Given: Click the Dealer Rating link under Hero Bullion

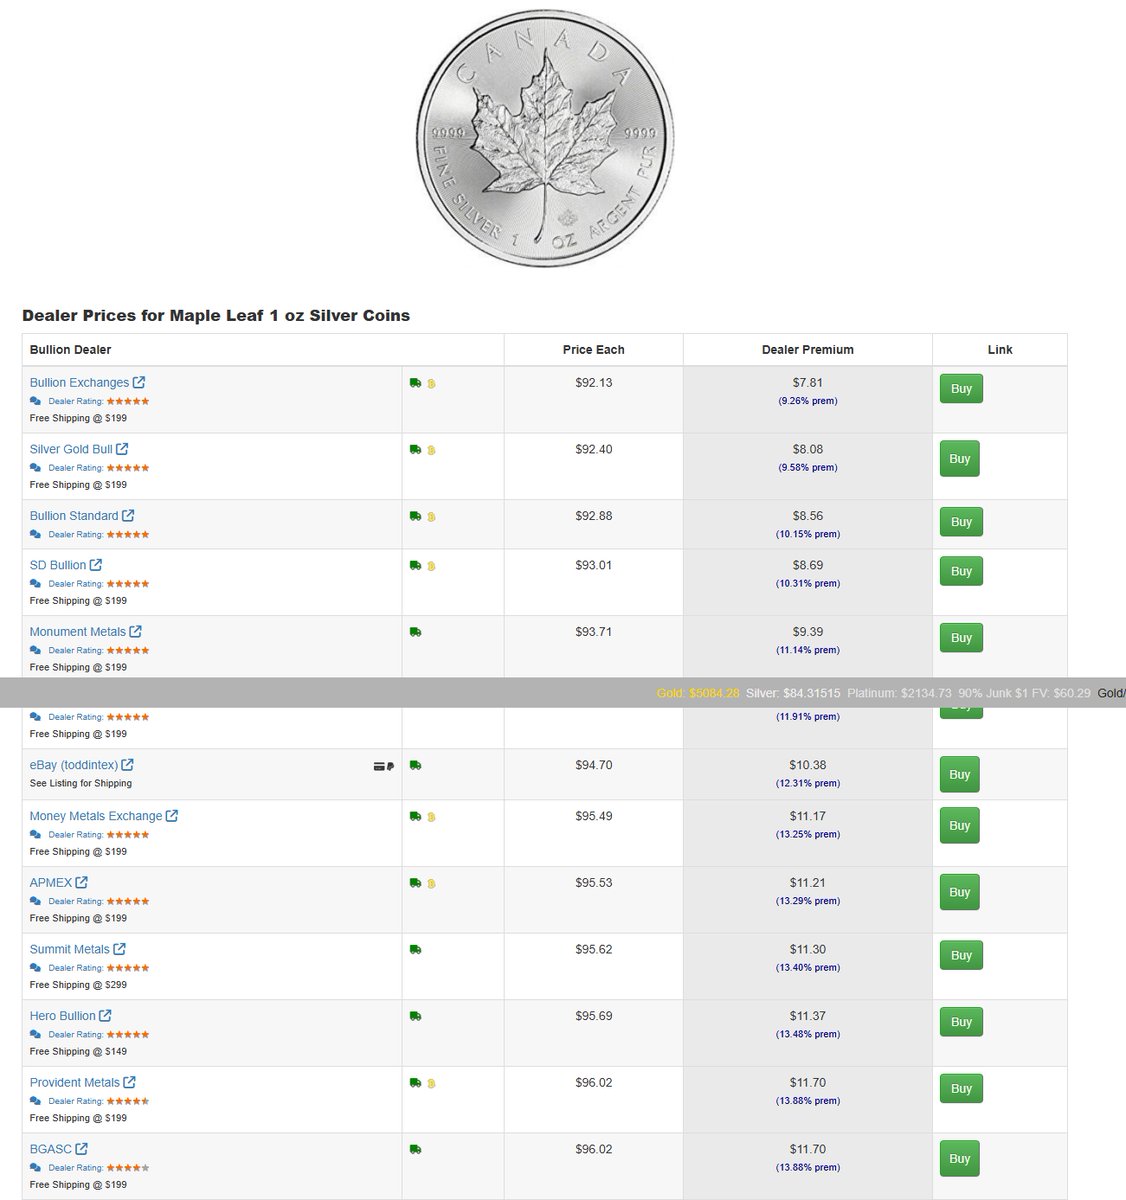Looking at the screenshot, I should pyautogui.click(x=76, y=1035).
